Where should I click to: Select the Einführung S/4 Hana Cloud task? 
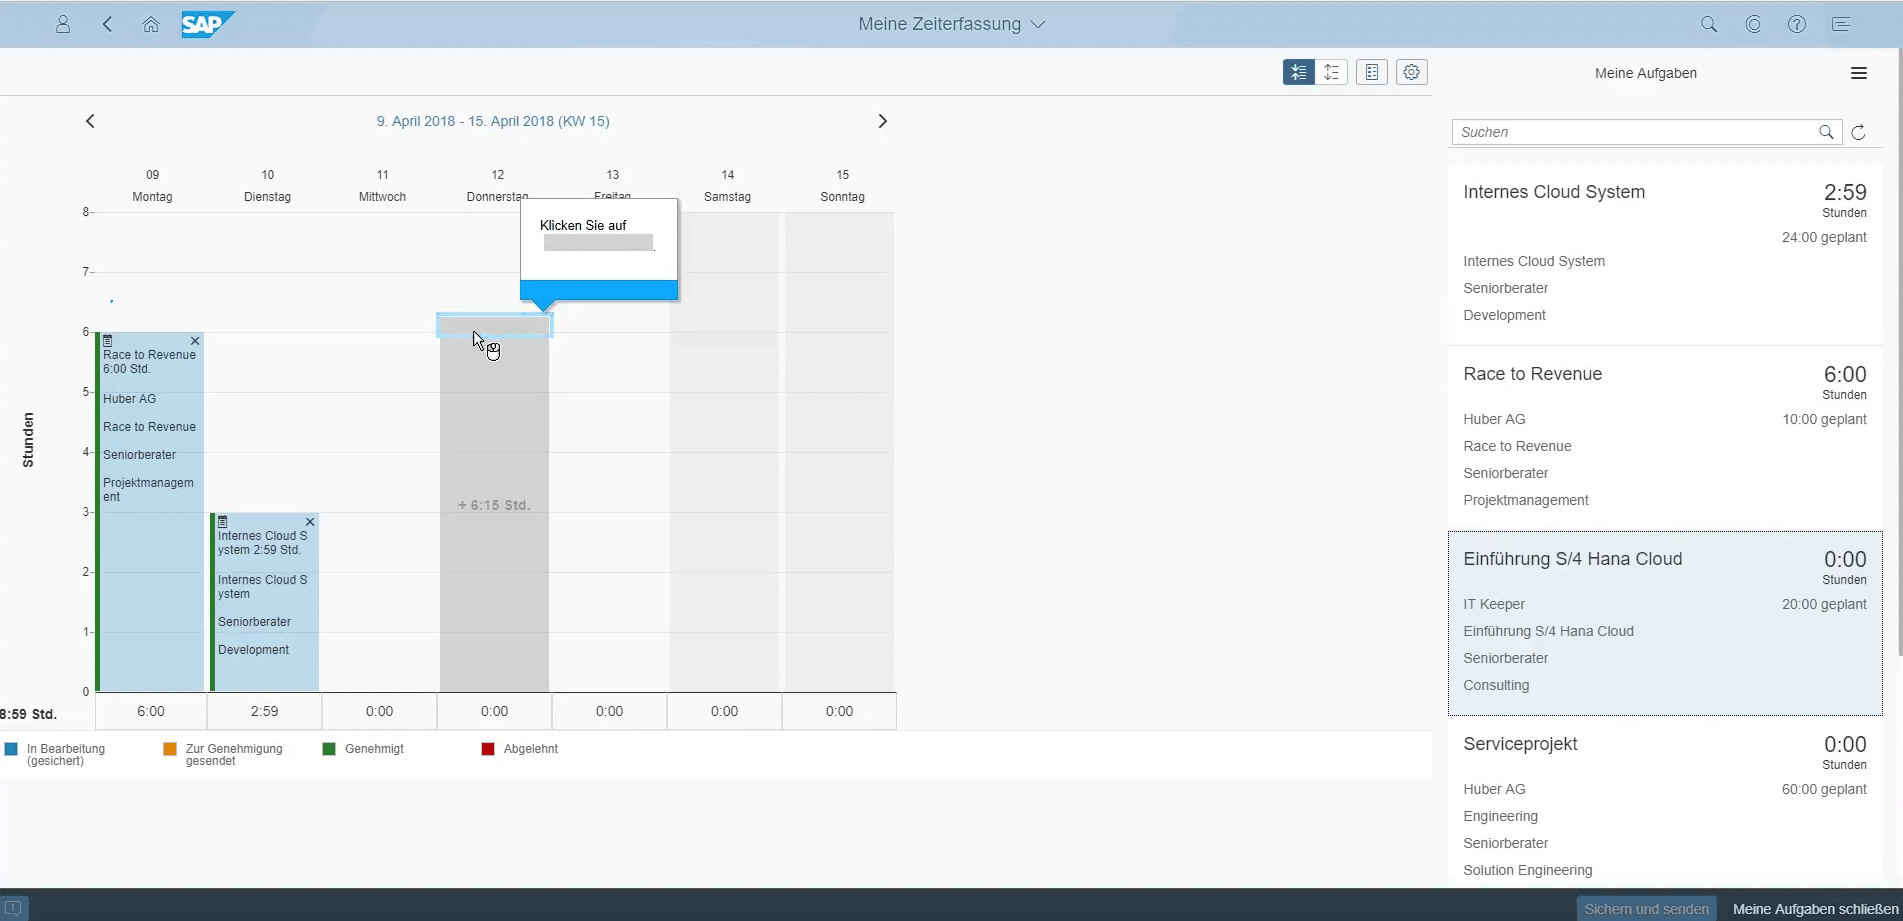tap(1665, 623)
